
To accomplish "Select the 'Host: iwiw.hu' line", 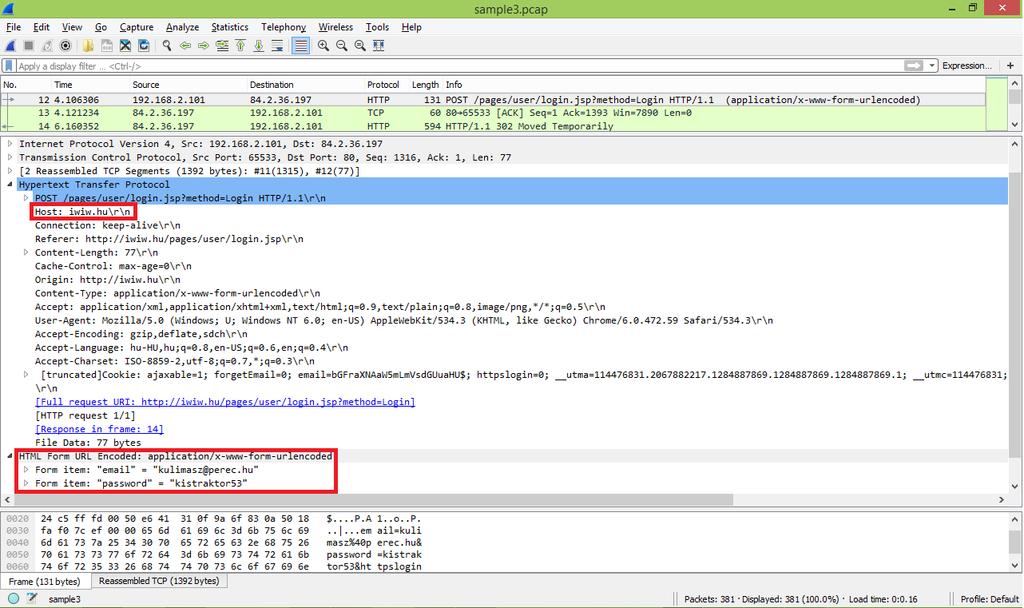I will [83, 212].
